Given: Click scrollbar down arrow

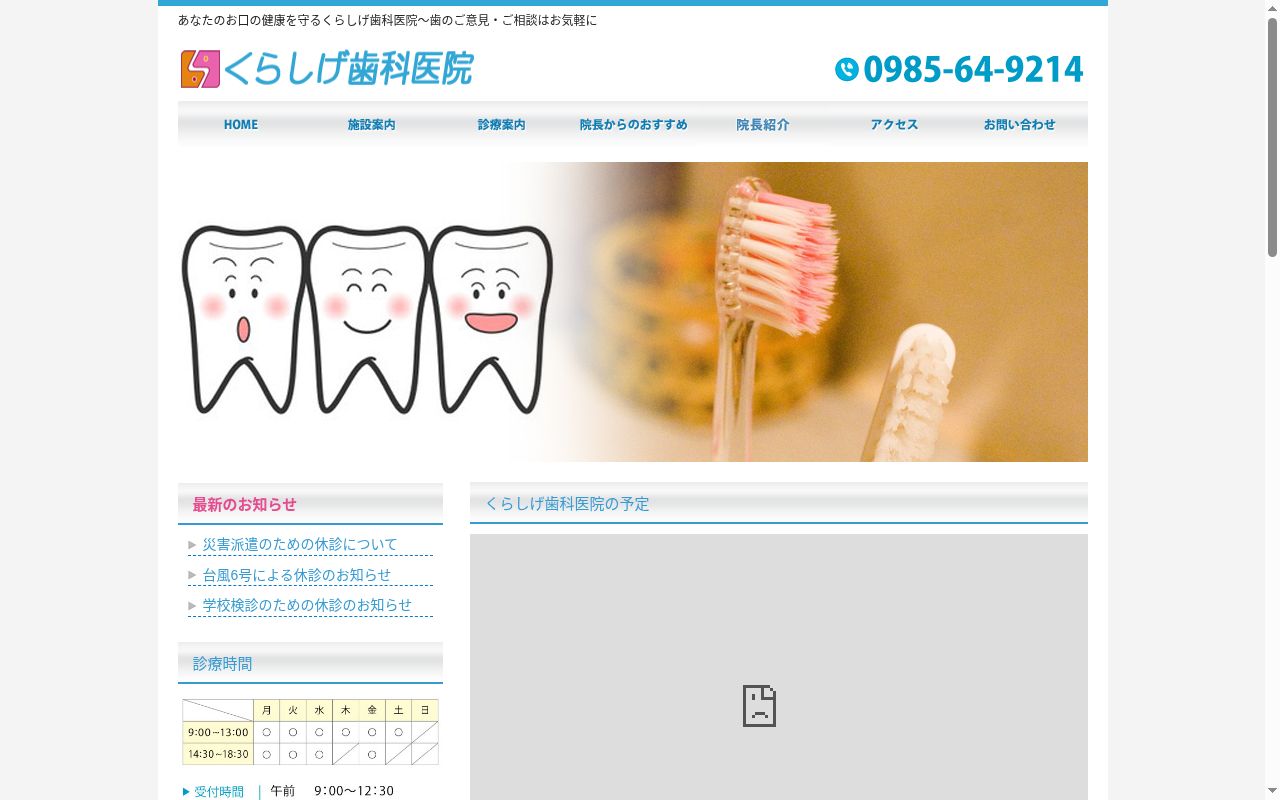Looking at the screenshot, I should (1272, 792).
